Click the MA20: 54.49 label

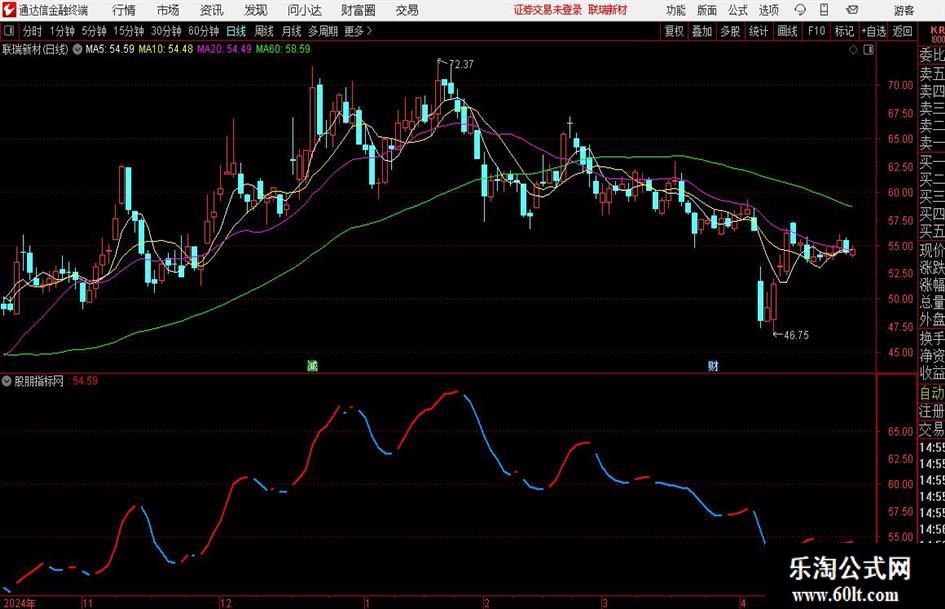[x=224, y=49]
